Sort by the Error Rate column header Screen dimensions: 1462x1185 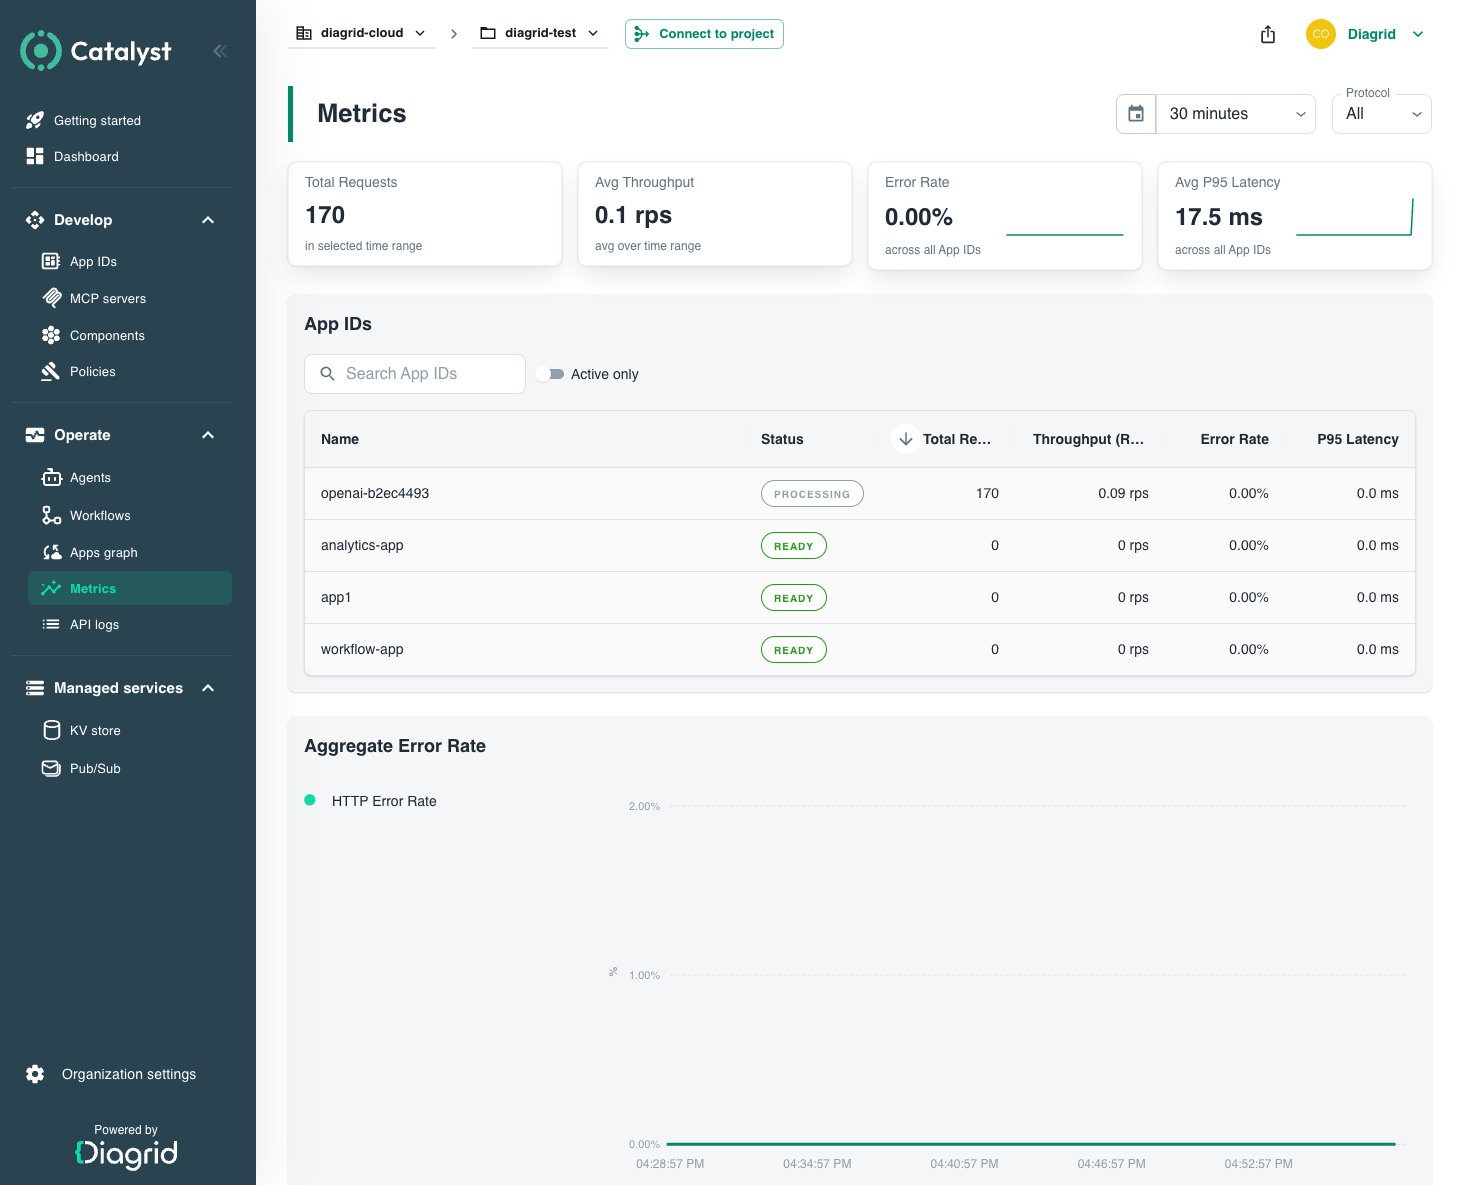tap(1235, 439)
